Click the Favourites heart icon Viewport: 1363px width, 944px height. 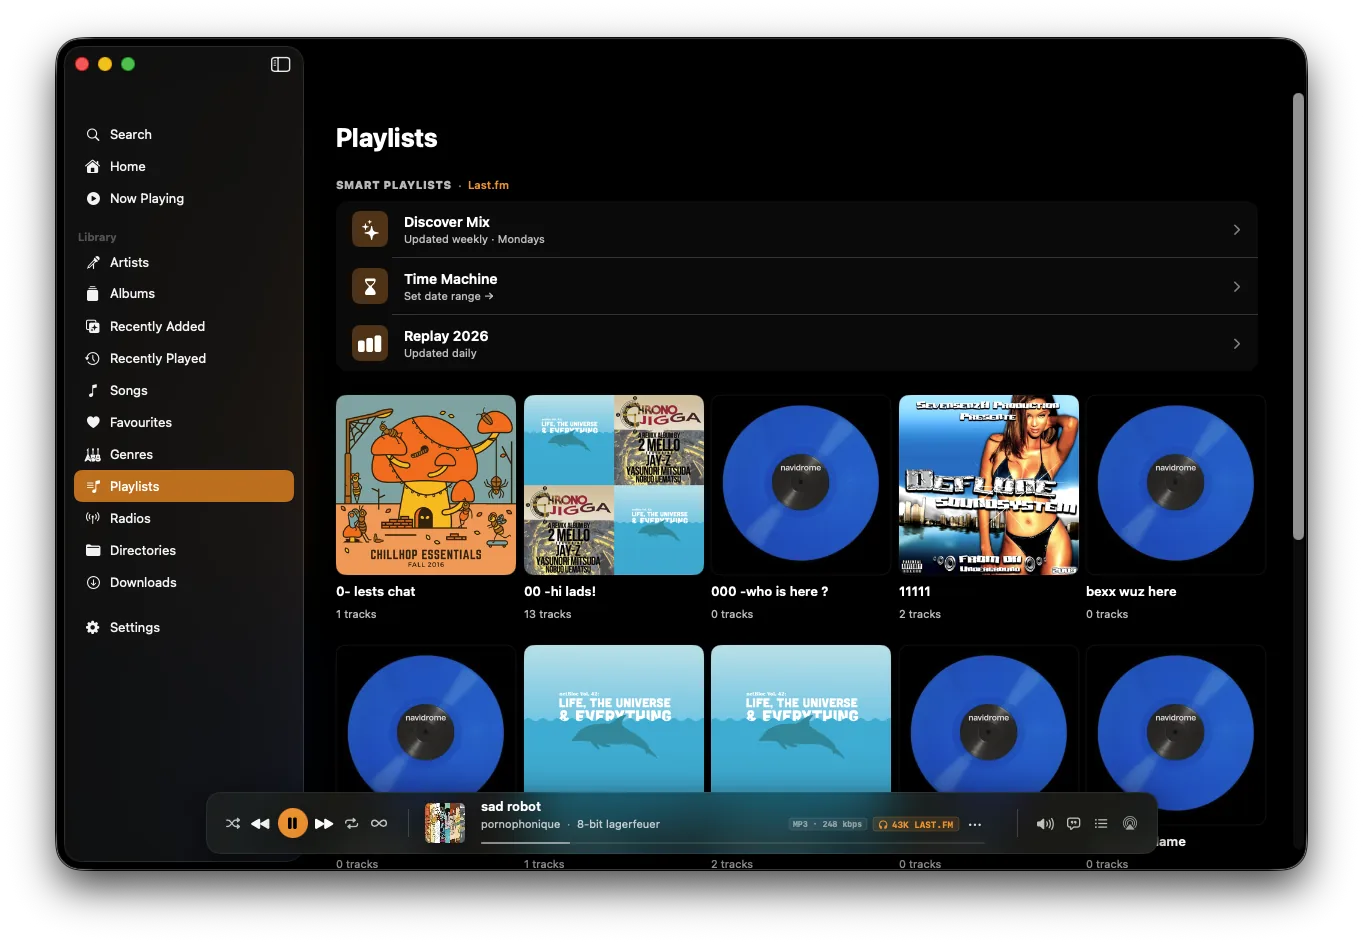pyautogui.click(x=93, y=422)
